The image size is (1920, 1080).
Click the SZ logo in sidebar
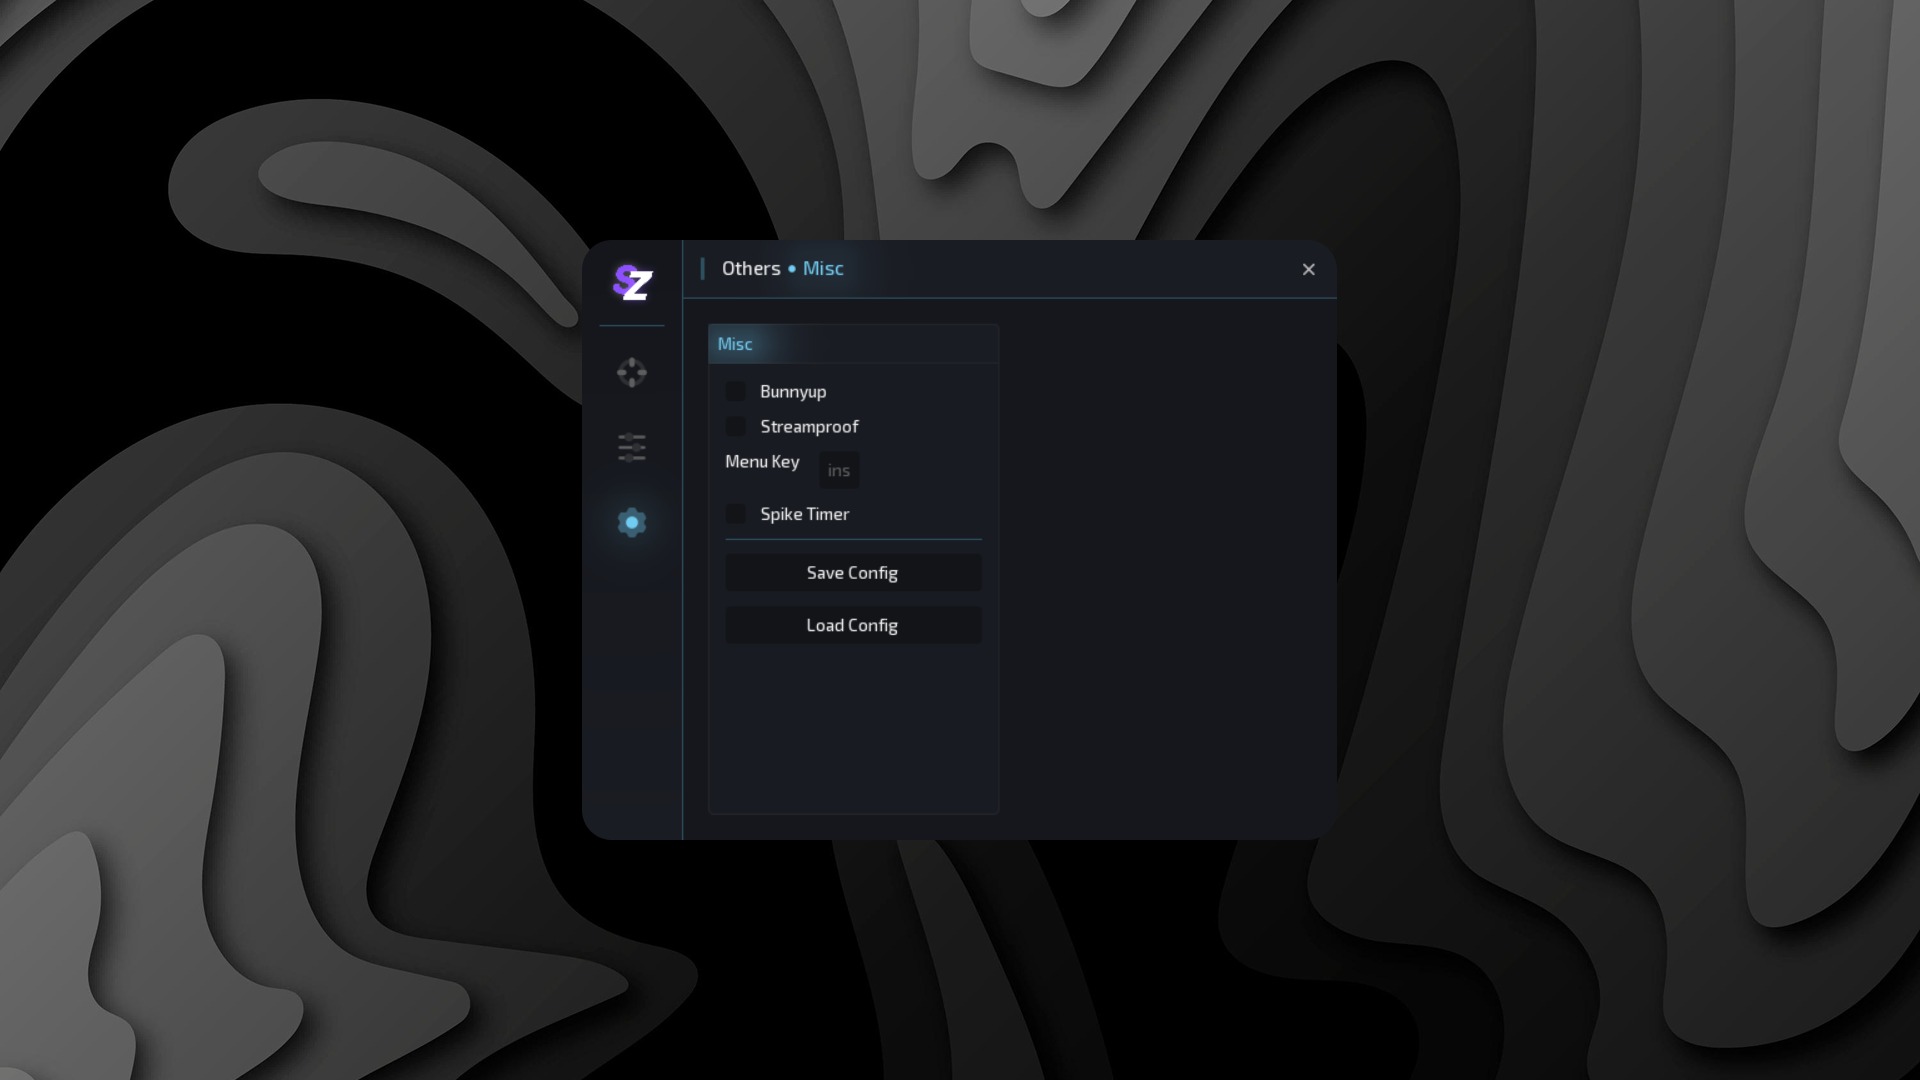(x=632, y=284)
